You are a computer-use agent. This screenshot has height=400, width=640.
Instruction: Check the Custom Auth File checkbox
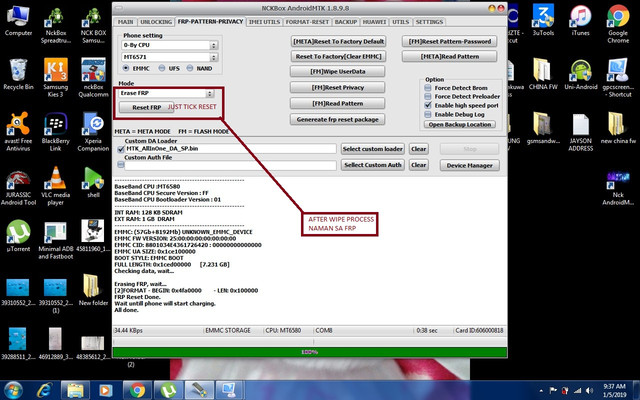pyautogui.click(x=121, y=164)
